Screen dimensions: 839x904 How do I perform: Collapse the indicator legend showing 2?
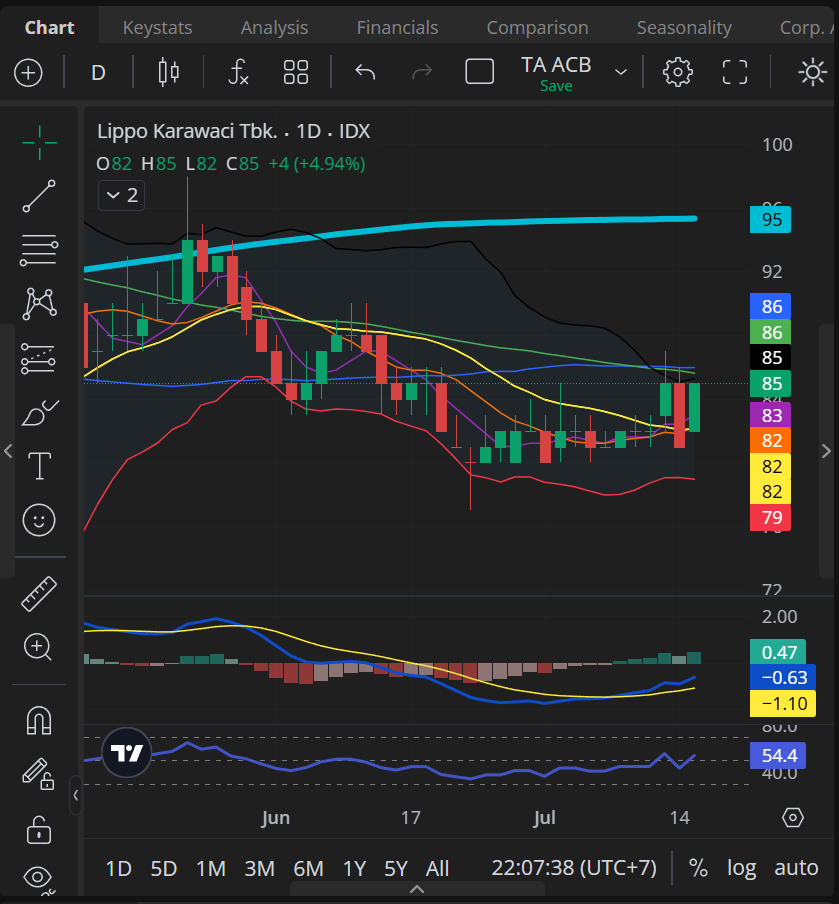click(x=122, y=195)
